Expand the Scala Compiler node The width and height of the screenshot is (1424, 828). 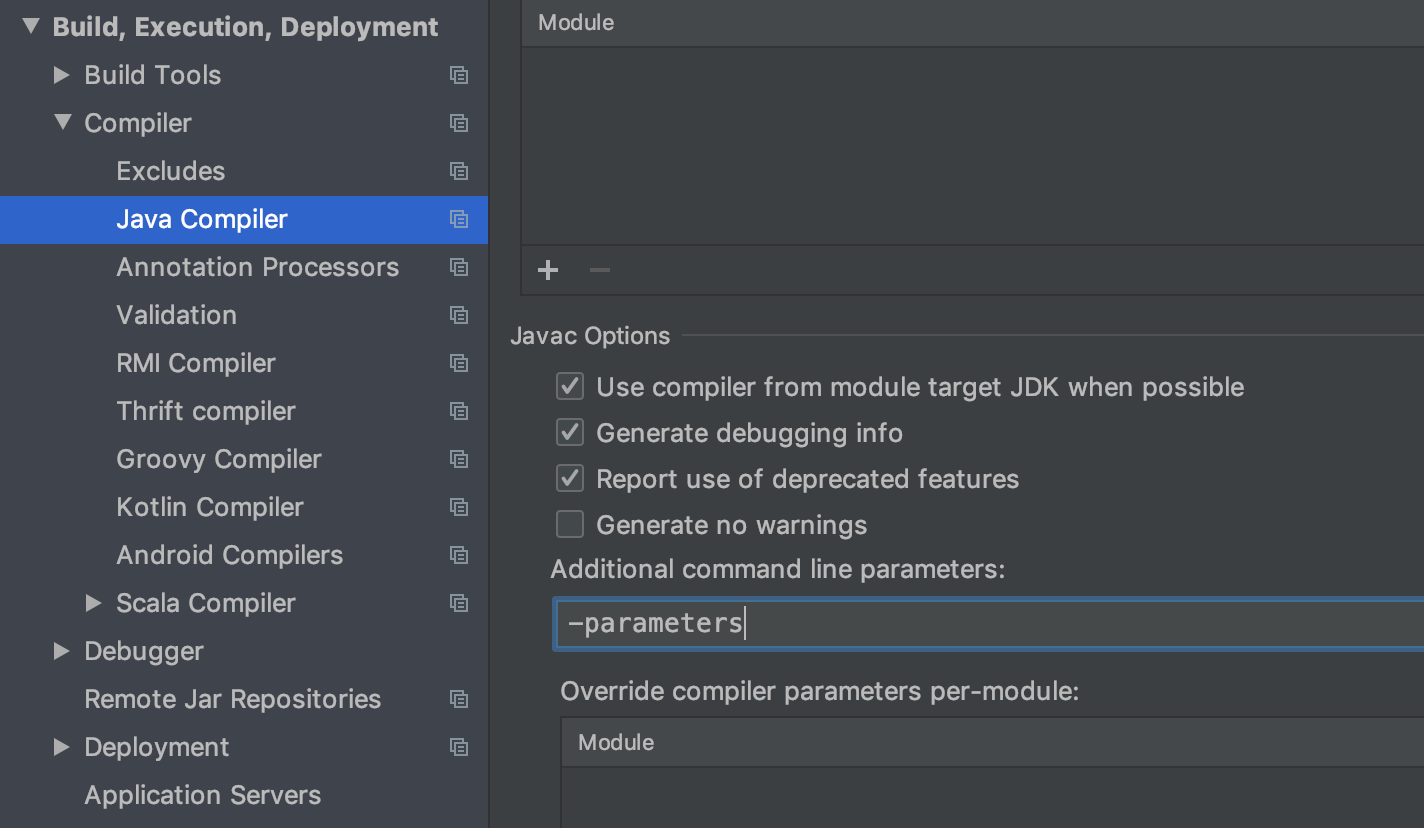coord(94,603)
